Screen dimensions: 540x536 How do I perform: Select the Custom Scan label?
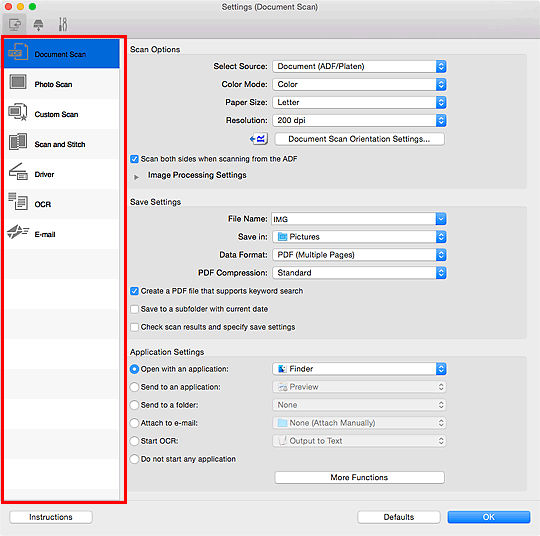[56, 114]
